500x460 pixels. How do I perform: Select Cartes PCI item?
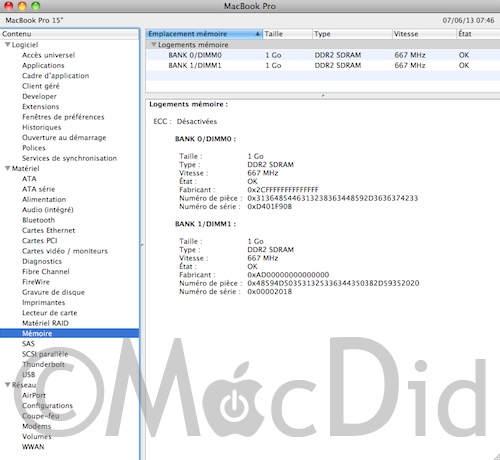coord(40,241)
